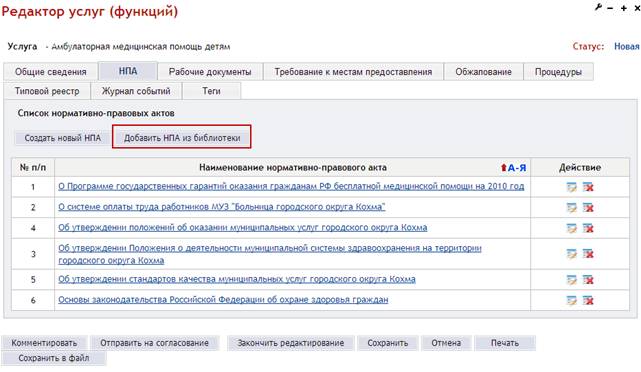Click the Сохранить в файл button
641x372 pixels.
pyautogui.click(x=54, y=359)
